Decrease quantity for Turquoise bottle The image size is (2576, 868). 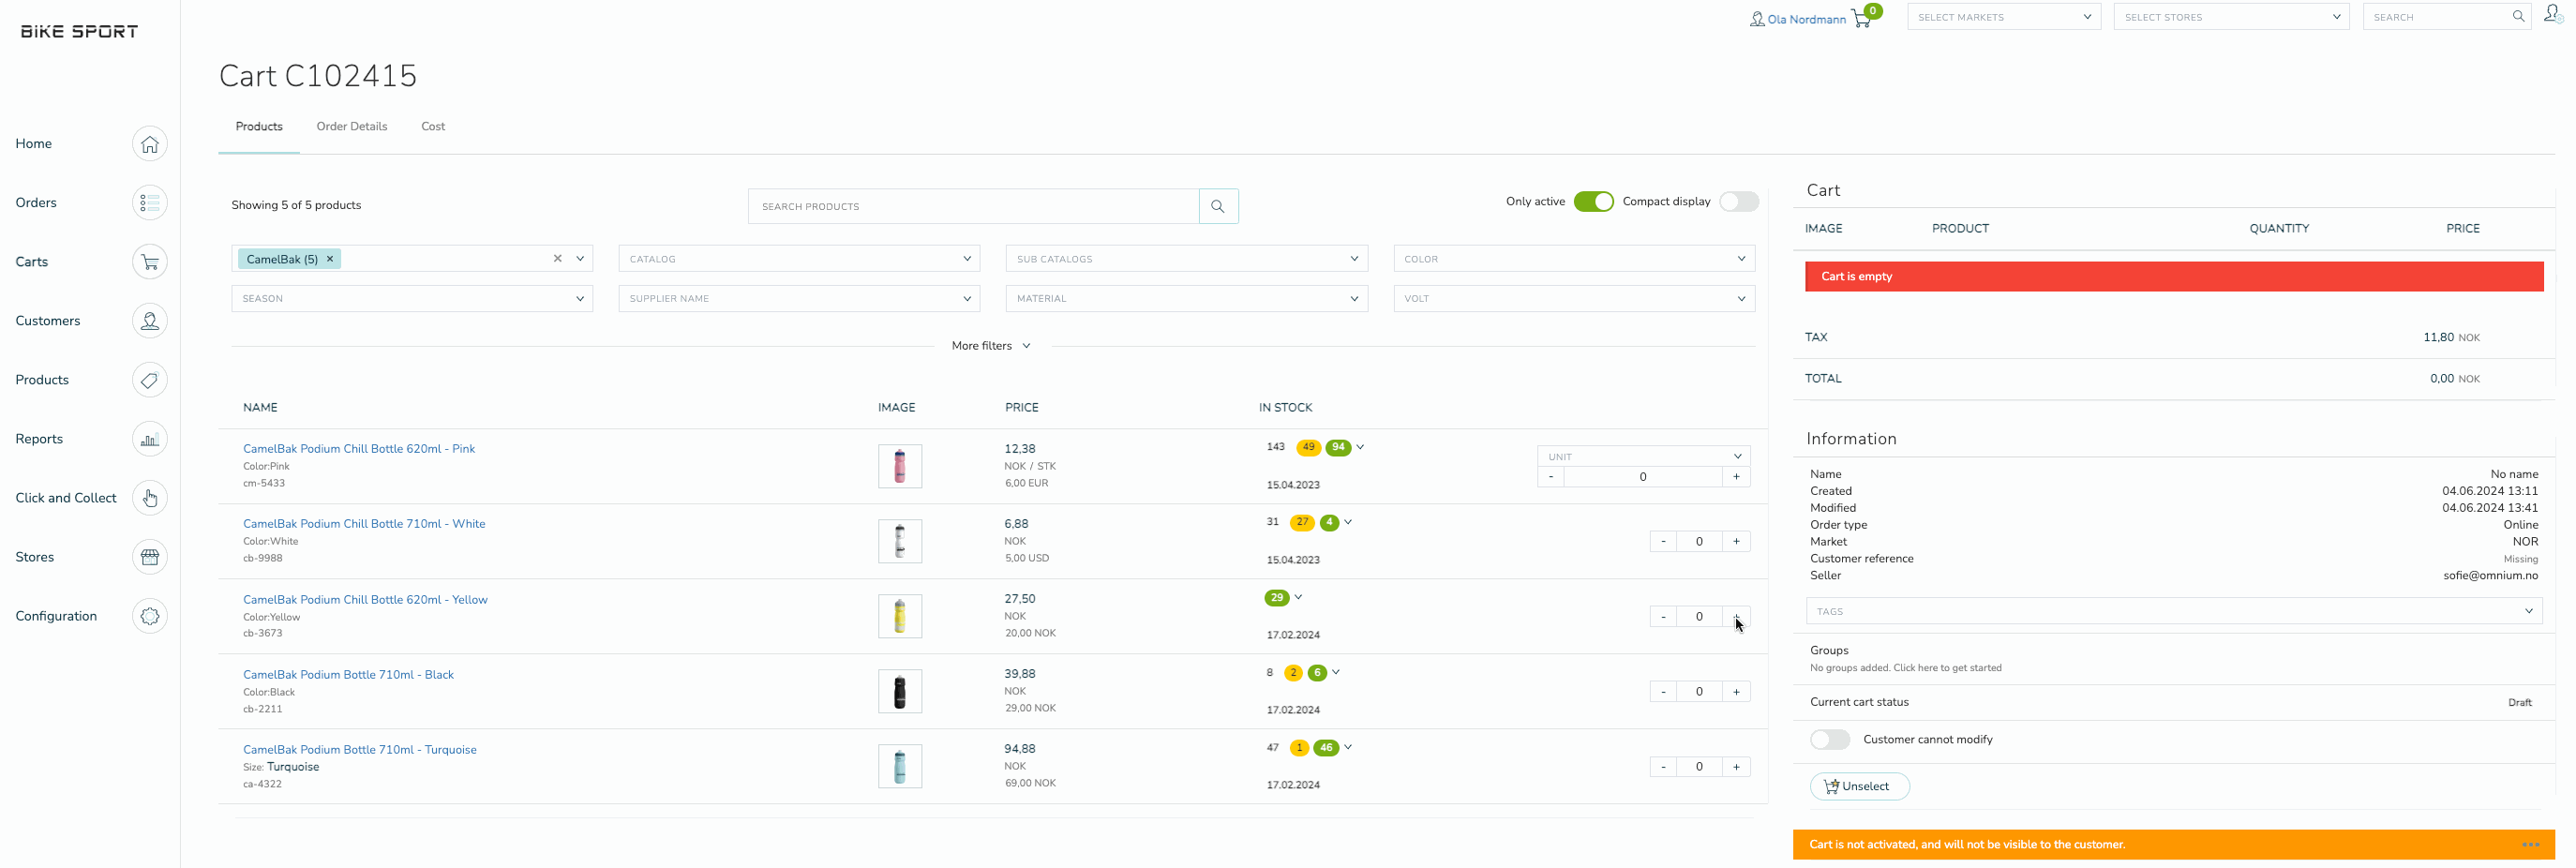coord(1664,767)
